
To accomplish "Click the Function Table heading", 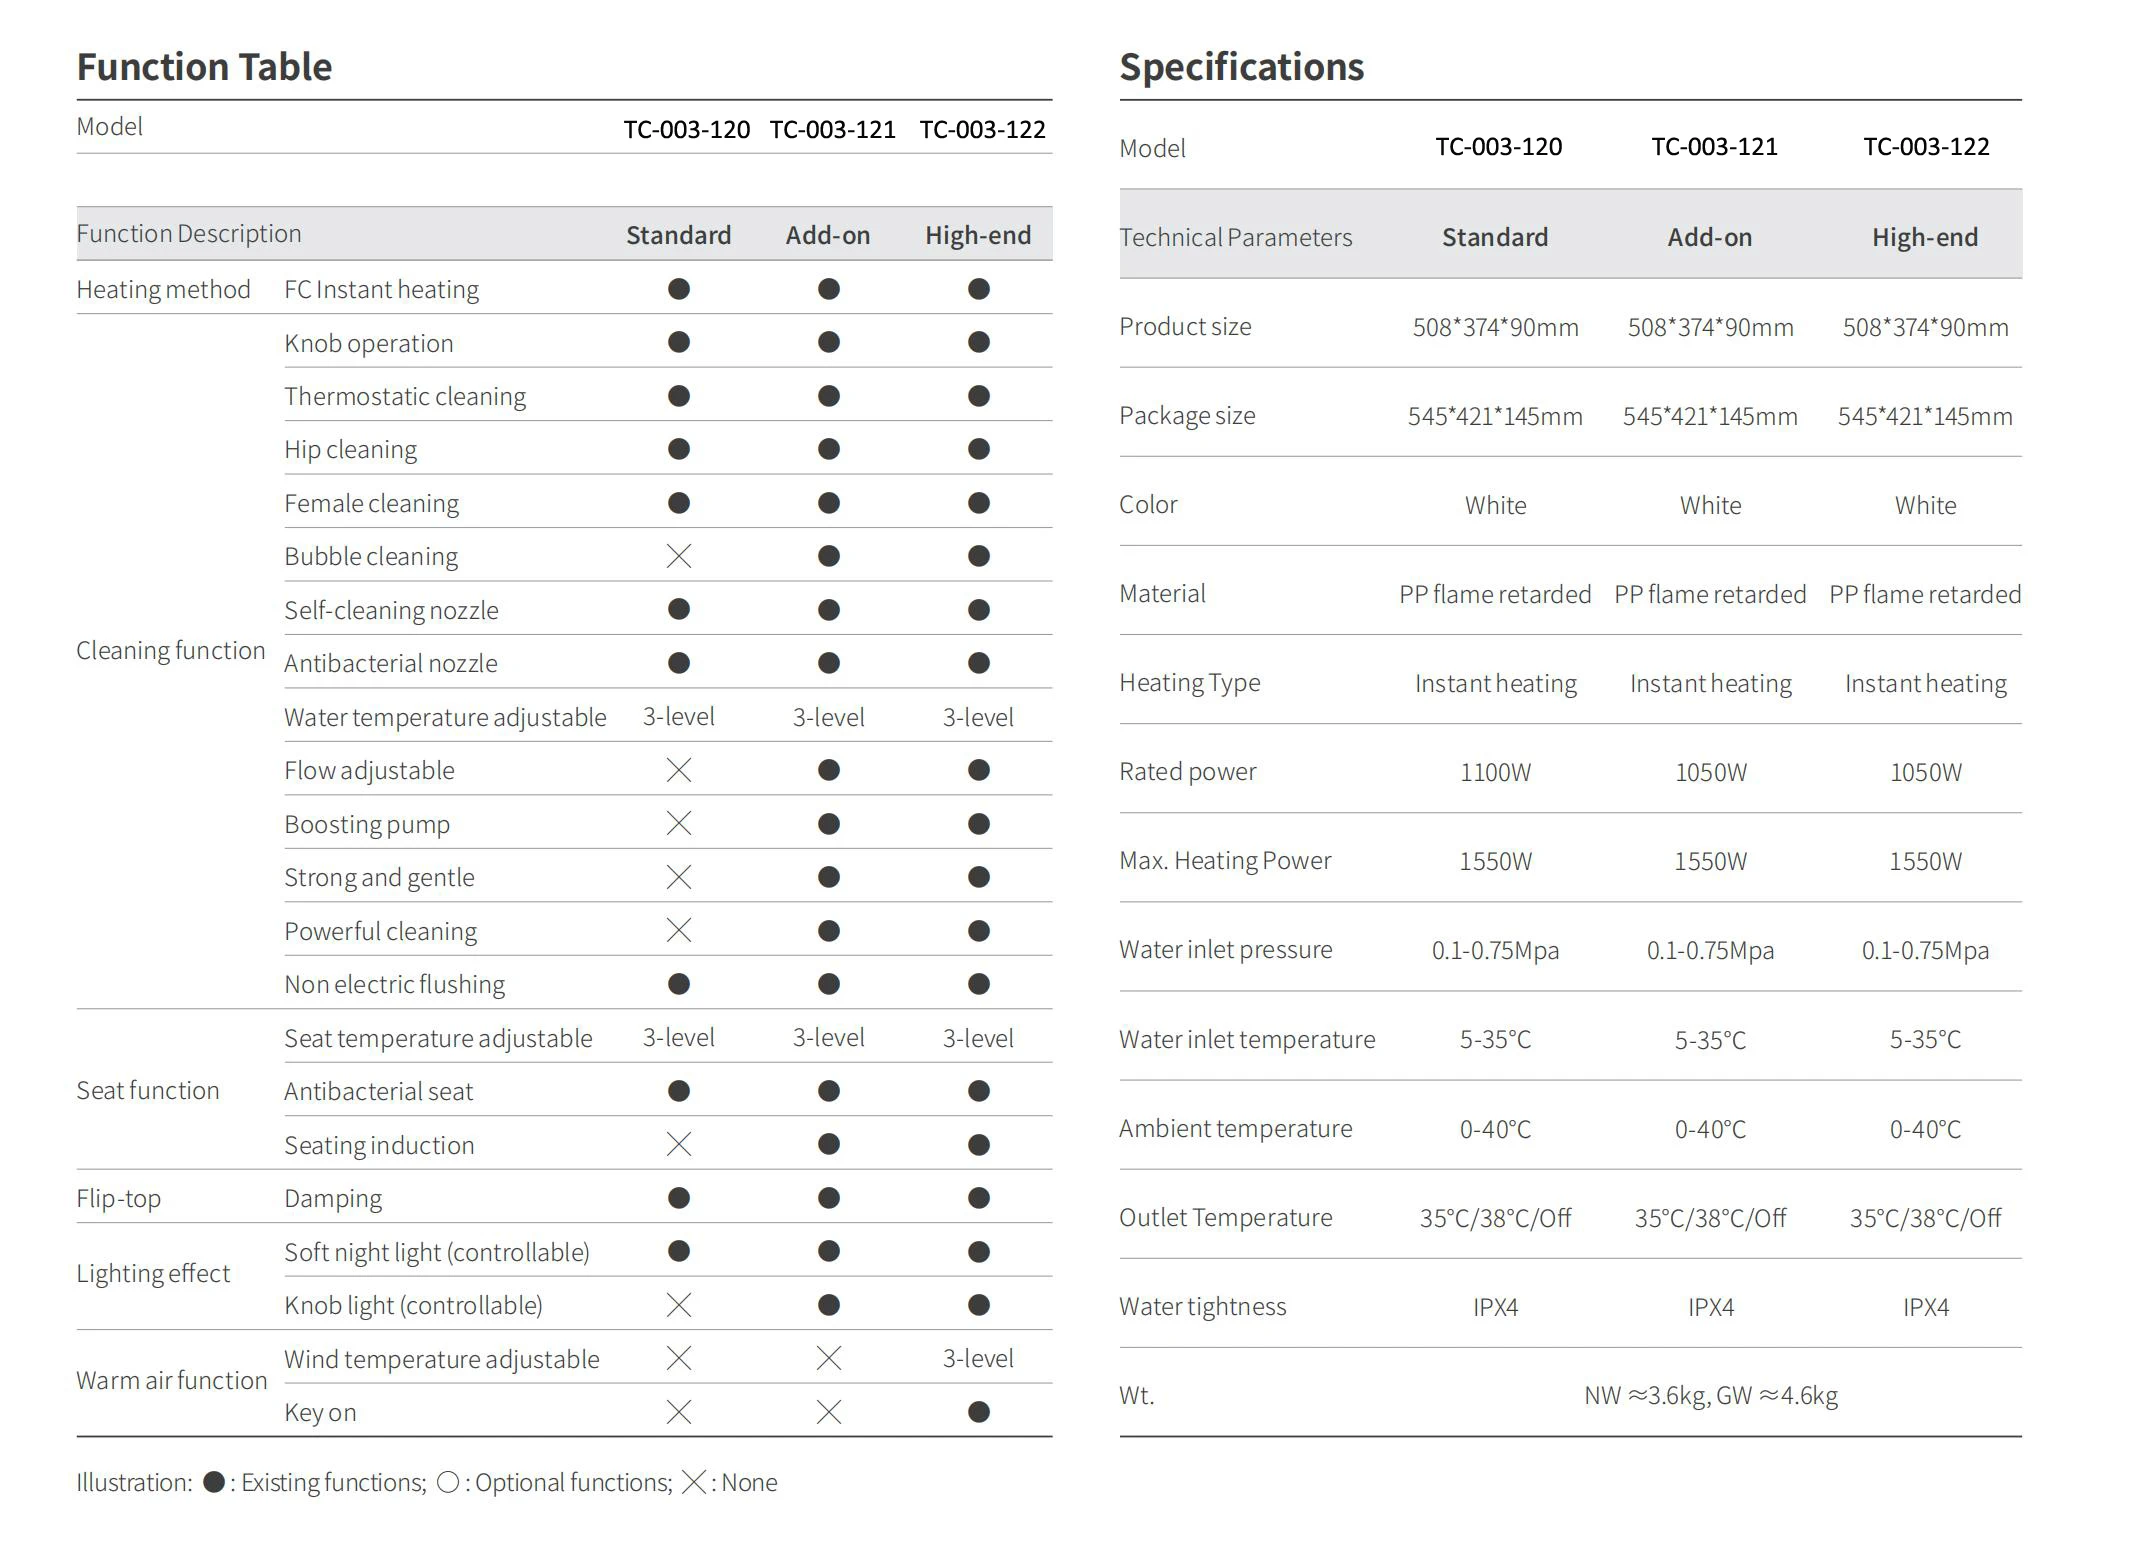I will pos(204,67).
